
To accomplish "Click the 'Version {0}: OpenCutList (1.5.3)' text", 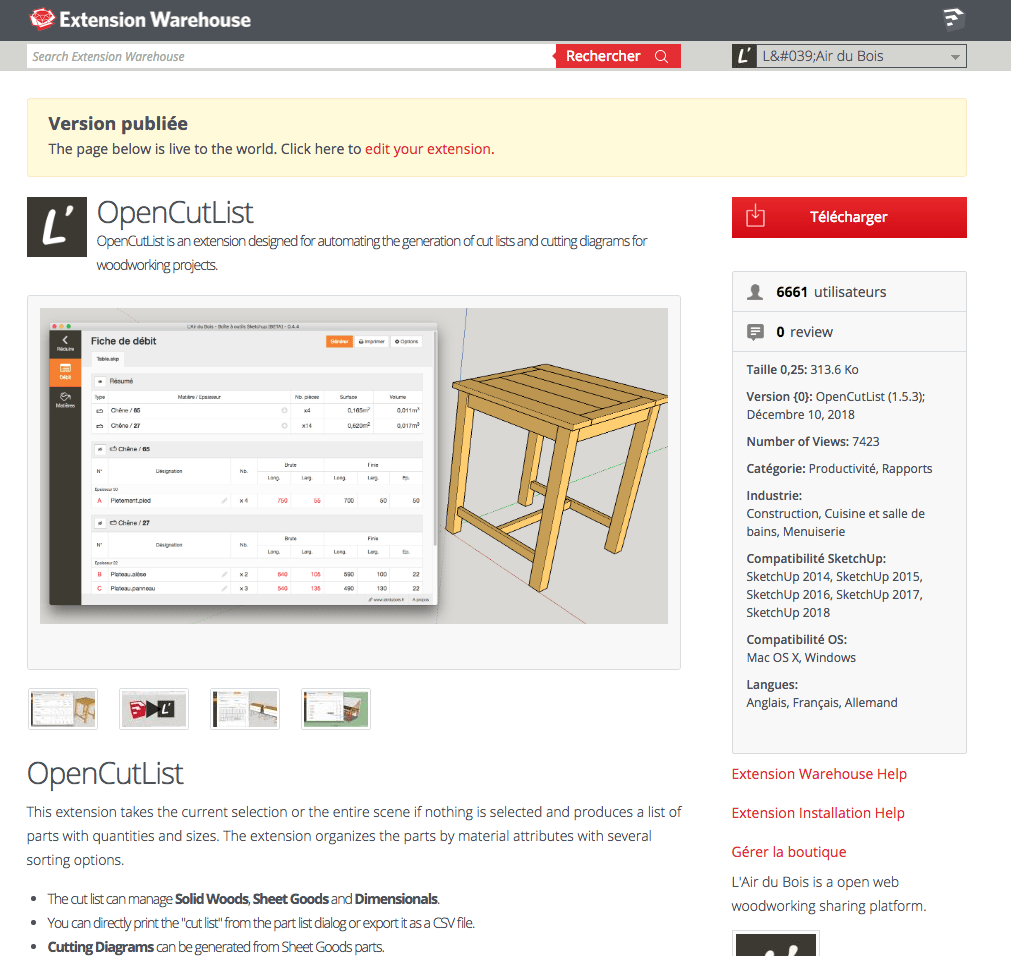I will [836, 396].
